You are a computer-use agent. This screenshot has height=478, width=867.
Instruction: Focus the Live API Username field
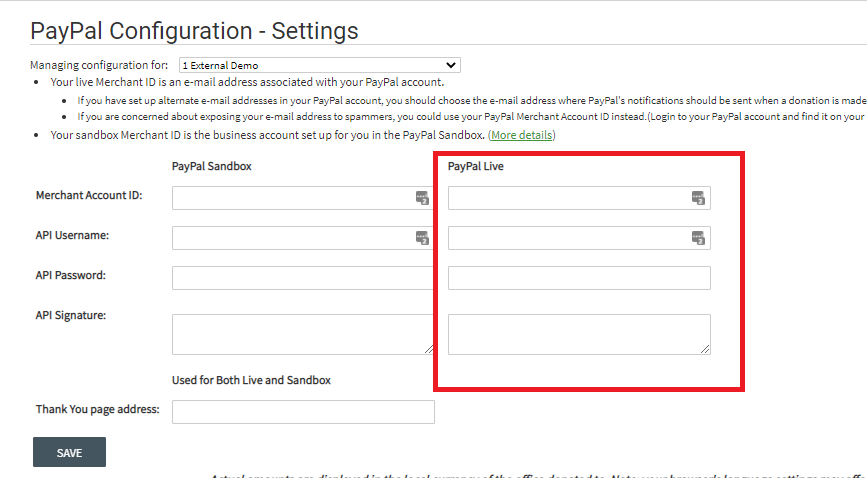coord(579,238)
